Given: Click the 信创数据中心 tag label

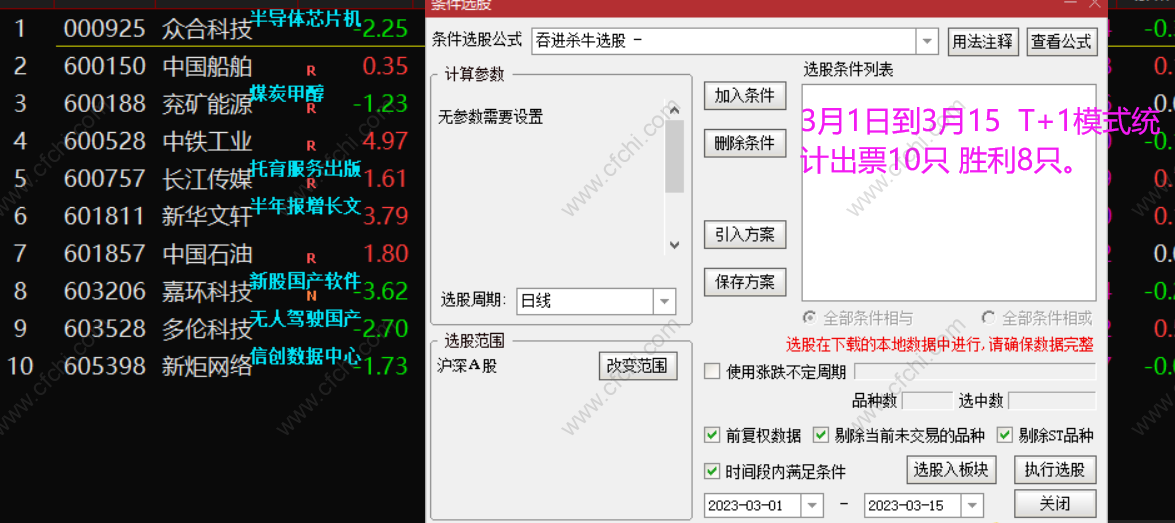Looking at the screenshot, I should pos(305,356).
